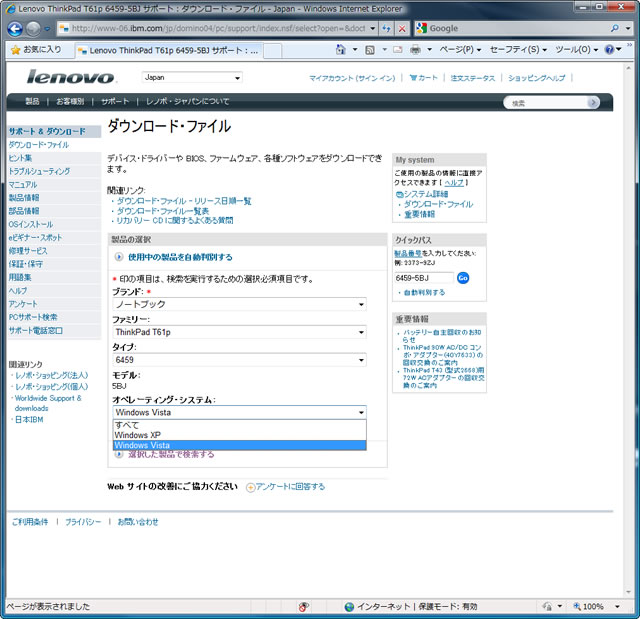This screenshot has height=619, width=640.
Task: Click the Worldwide Support & downloads link
Action: [48, 403]
